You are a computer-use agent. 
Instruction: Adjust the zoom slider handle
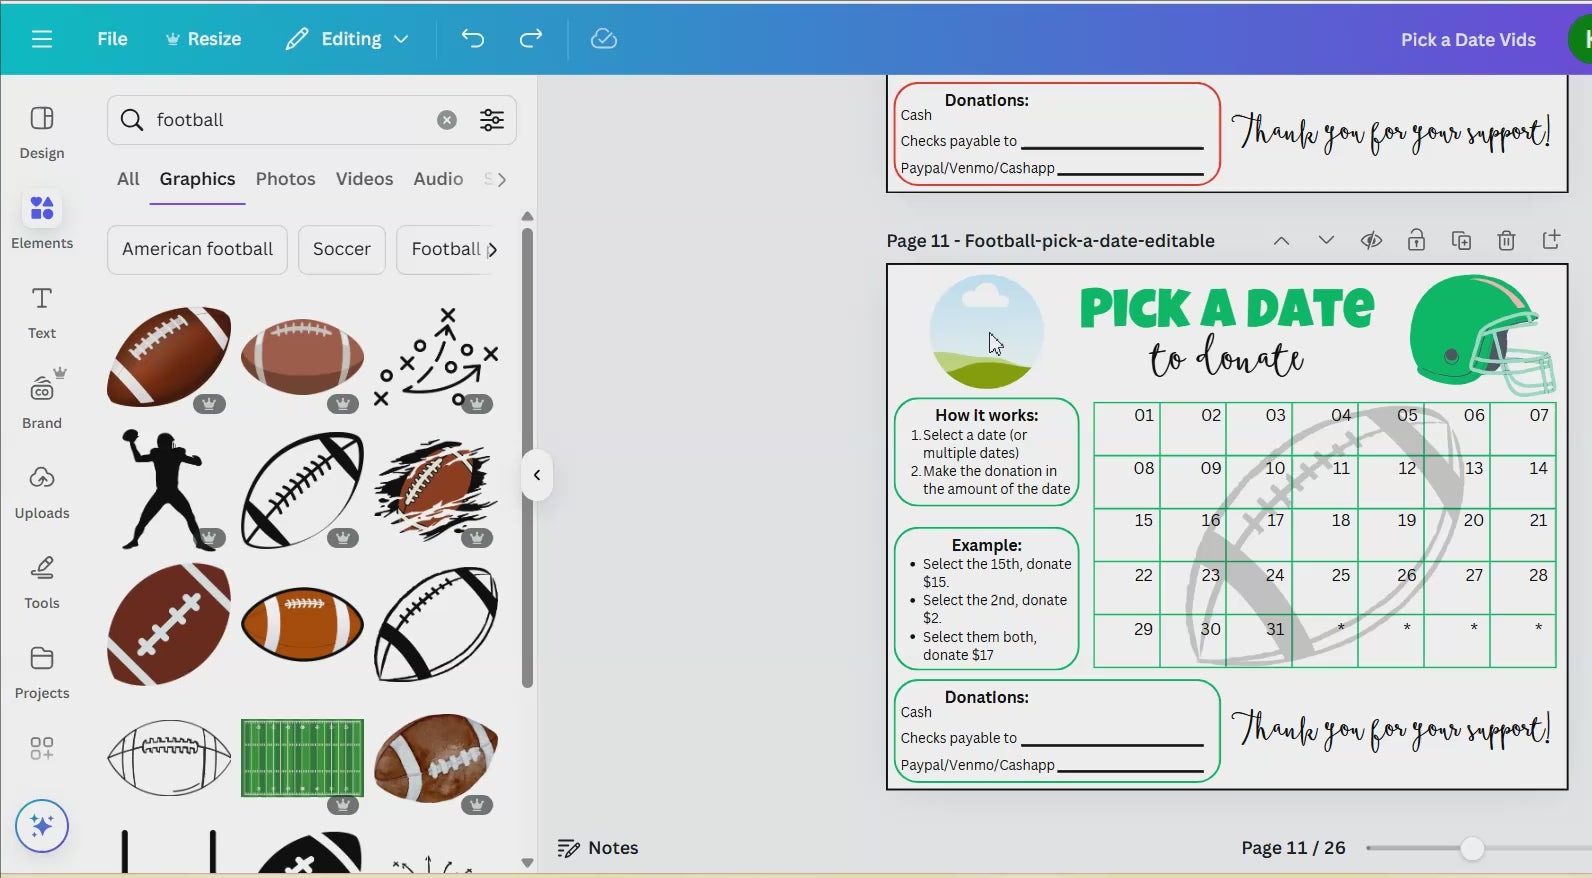(1471, 848)
